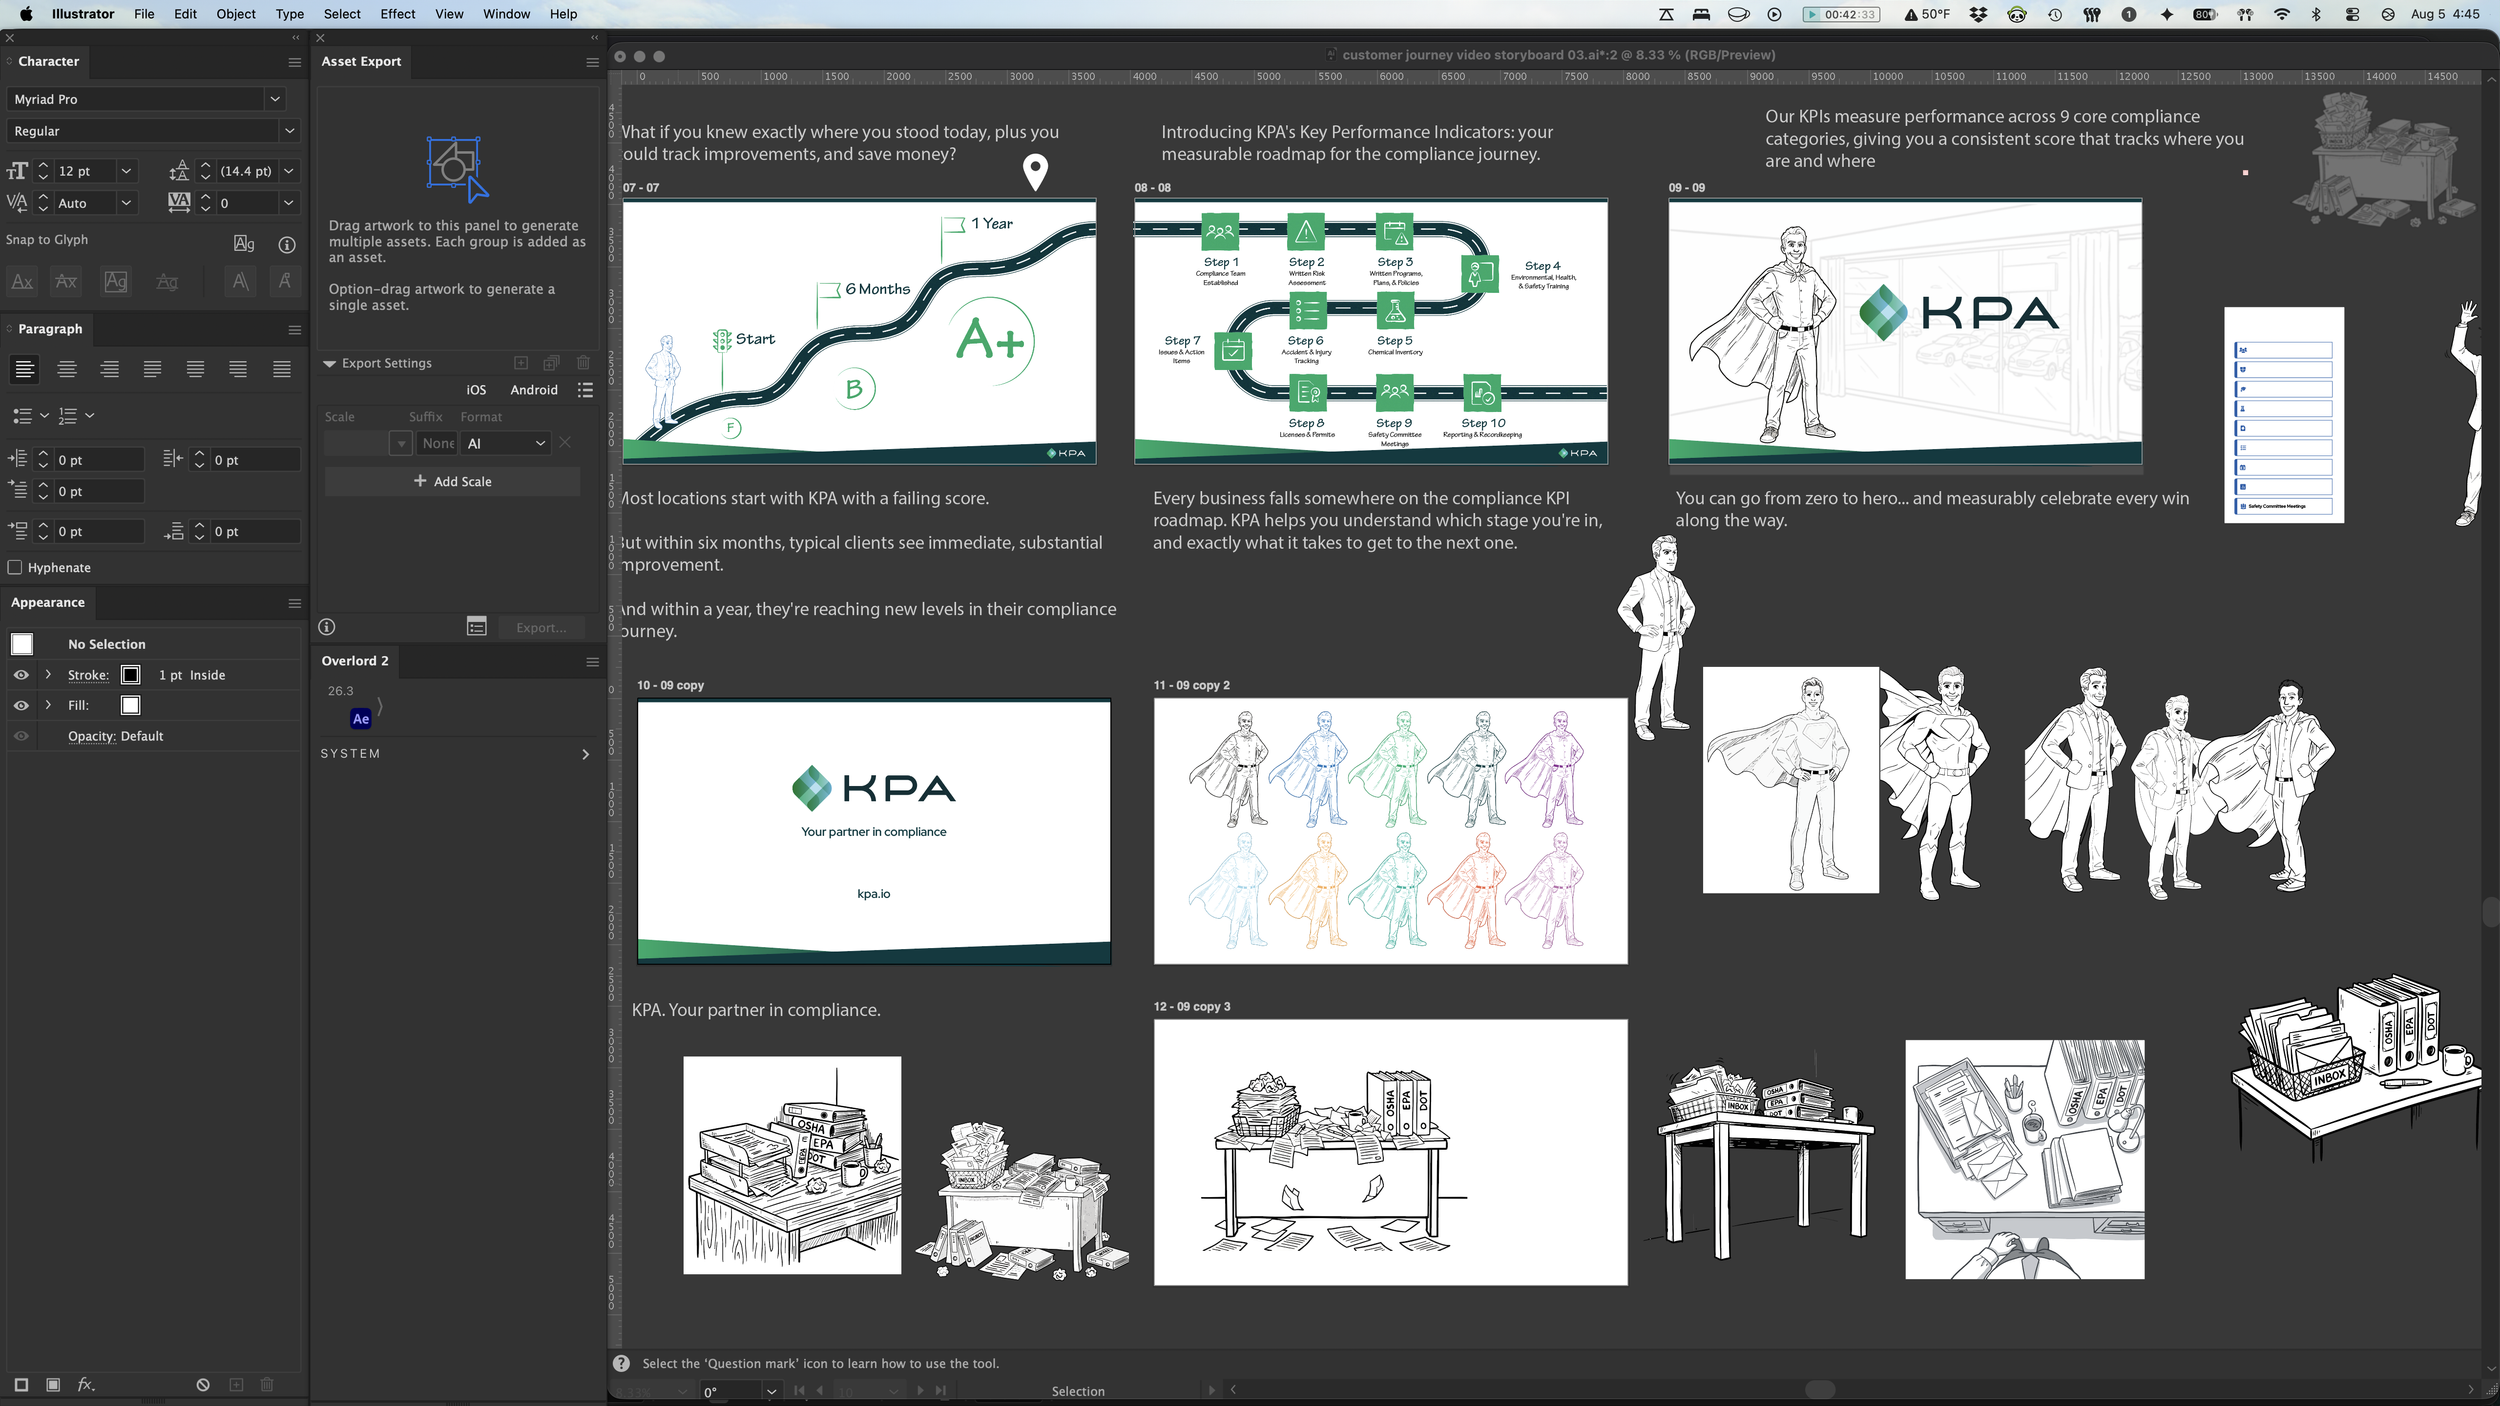Open the macOS Control Center icon
Viewport: 2500px width, 1406px height.
[2352, 14]
